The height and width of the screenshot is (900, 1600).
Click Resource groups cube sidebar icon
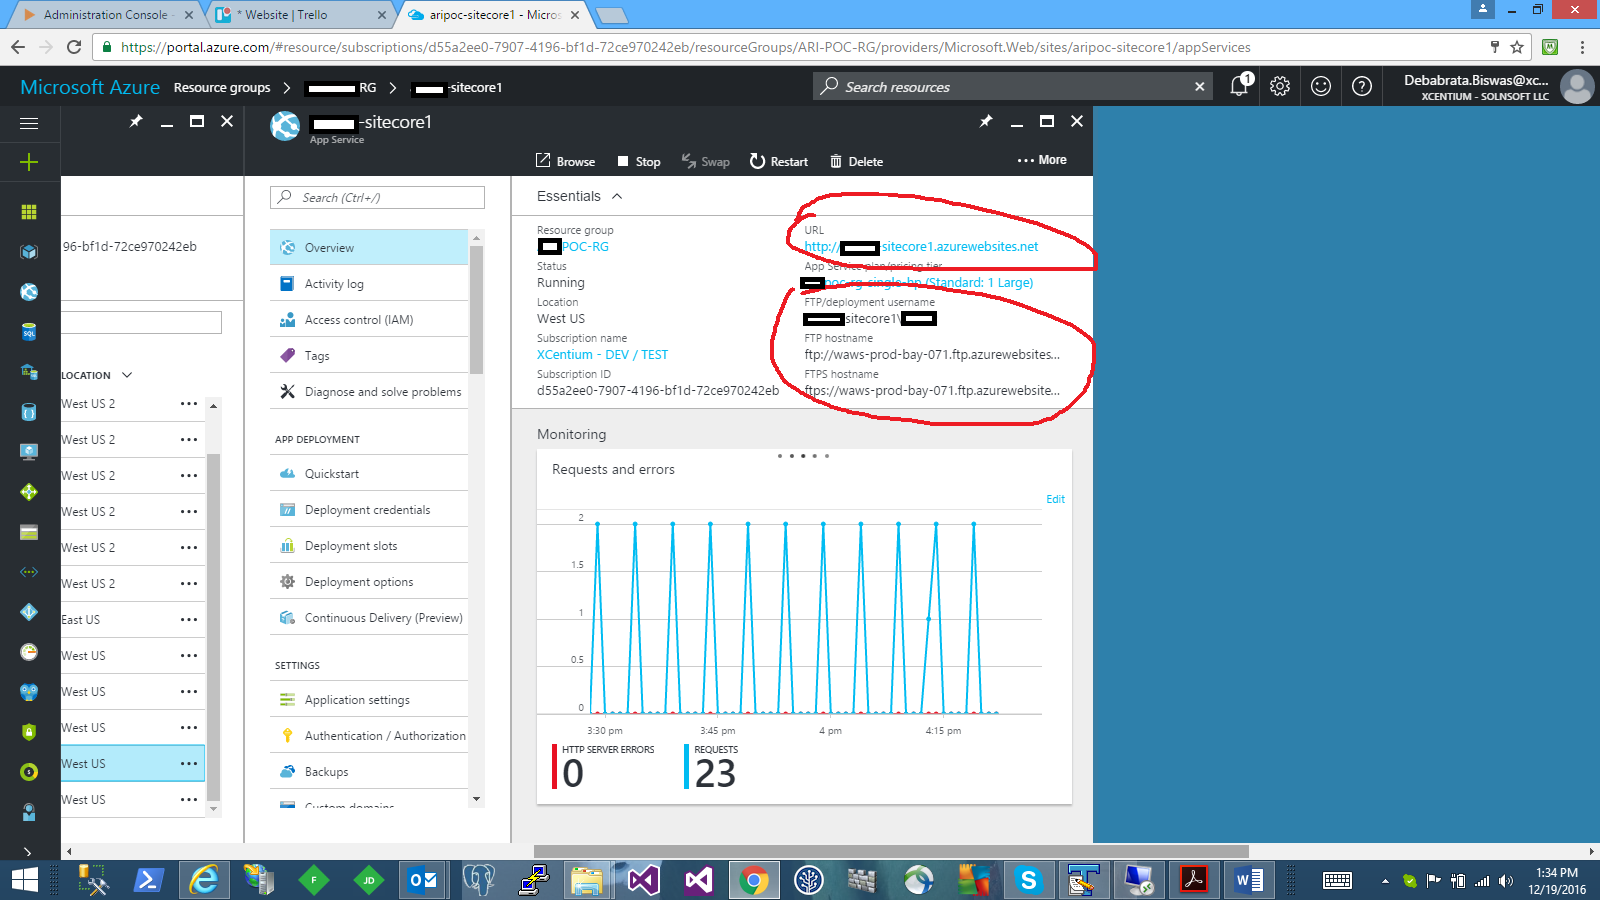[29, 252]
